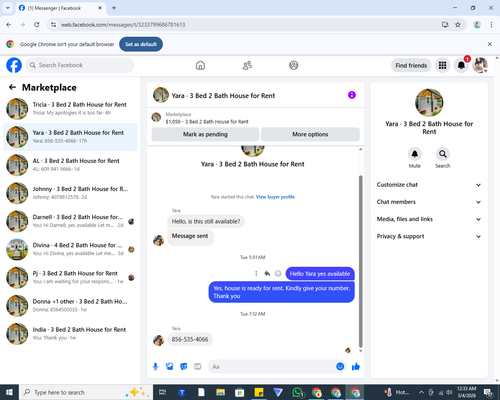500x400 pixels.
Task: Open View buyer profile link
Action: click(x=275, y=197)
